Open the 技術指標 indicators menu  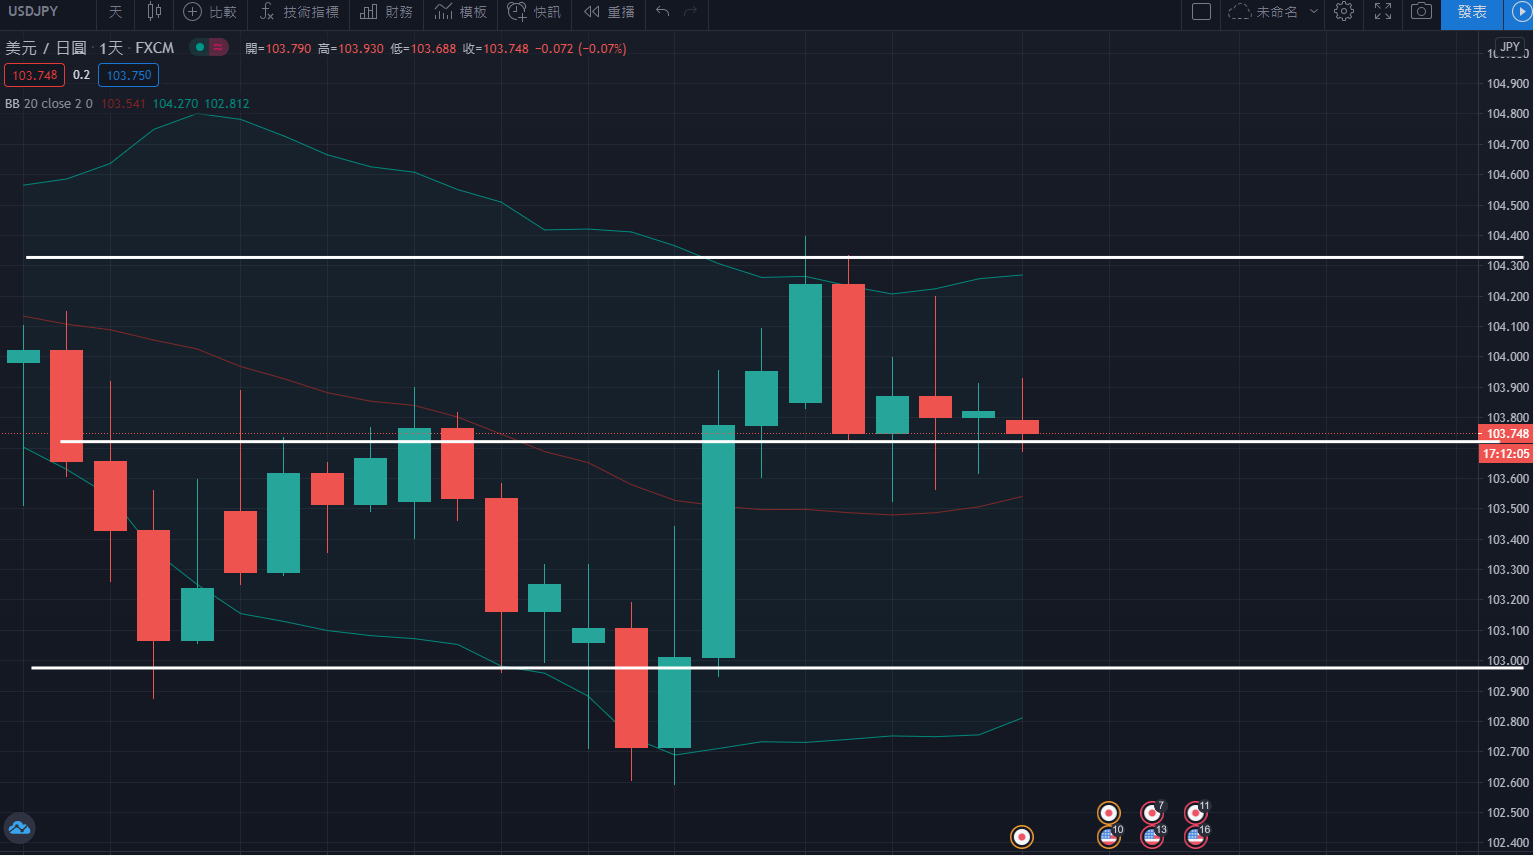(299, 12)
